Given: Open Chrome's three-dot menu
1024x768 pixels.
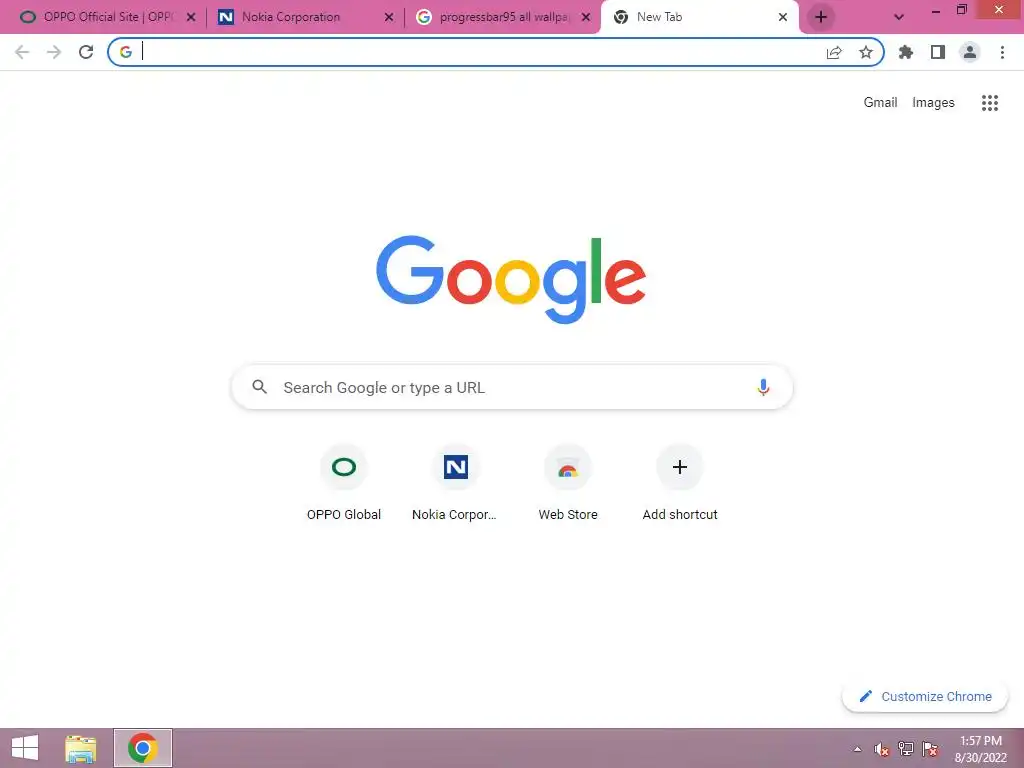Looking at the screenshot, I should click(1002, 52).
